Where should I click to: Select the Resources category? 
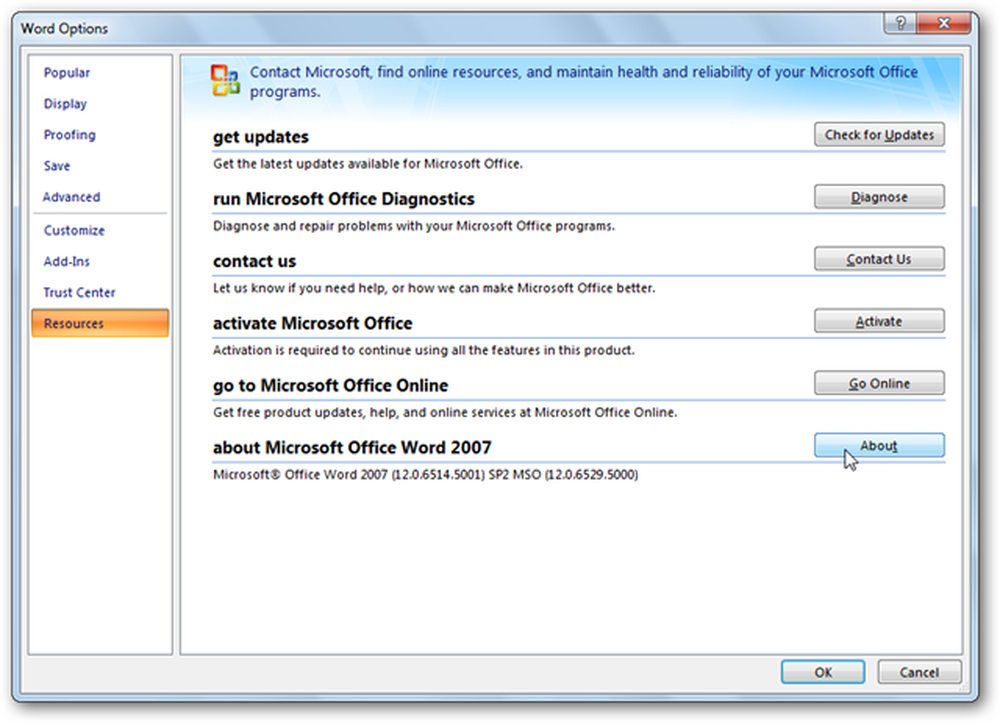click(x=100, y=323)
